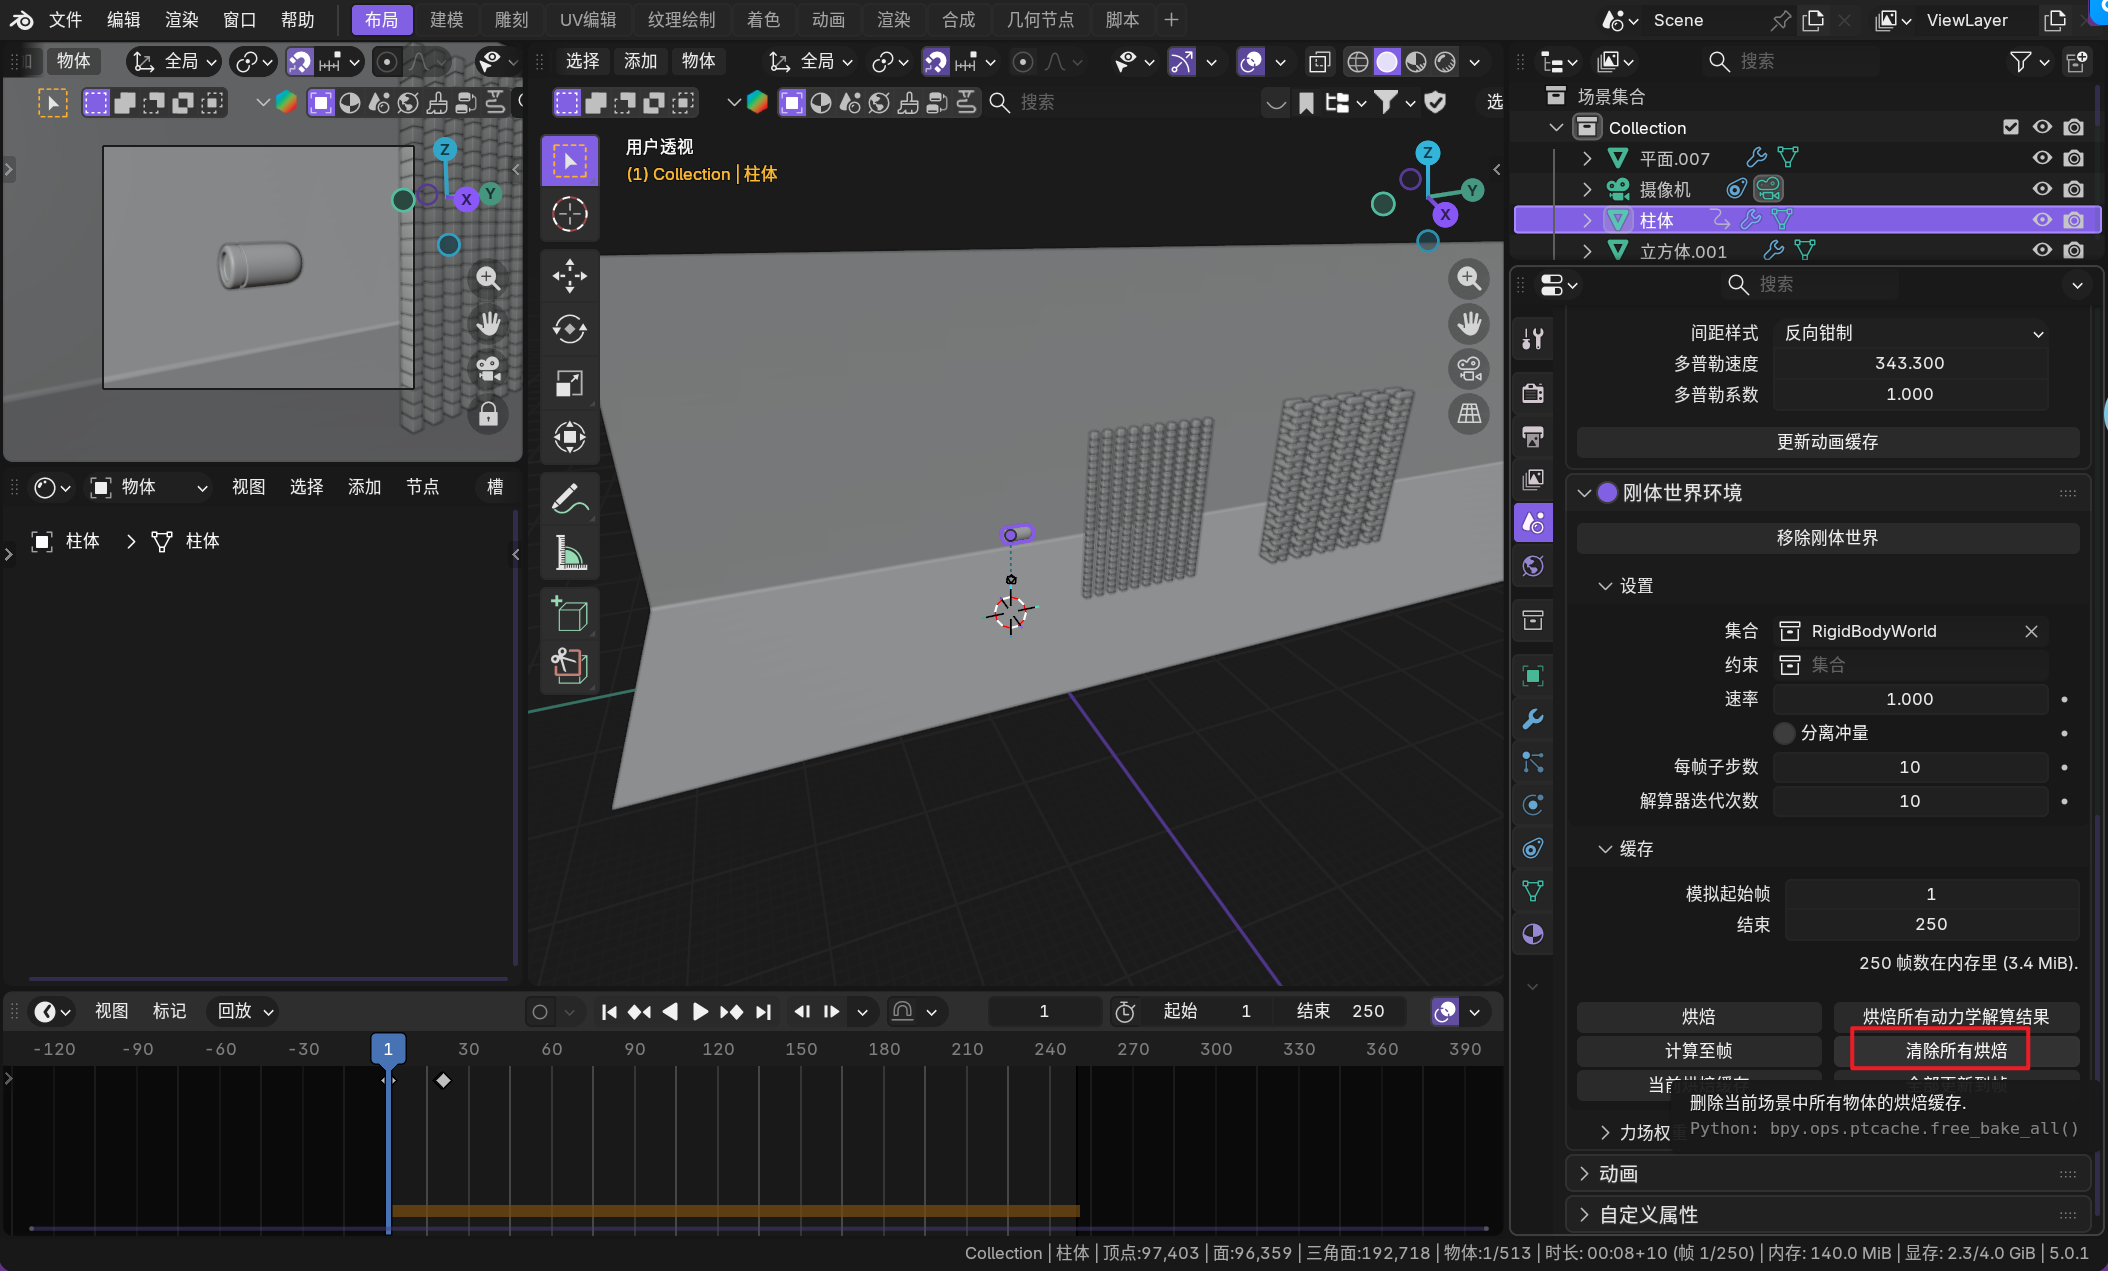Expand the 平面.007 tree item
Image resolution: width=2108 pixels, height=1271 pixels.
[x=1587, y=158]
